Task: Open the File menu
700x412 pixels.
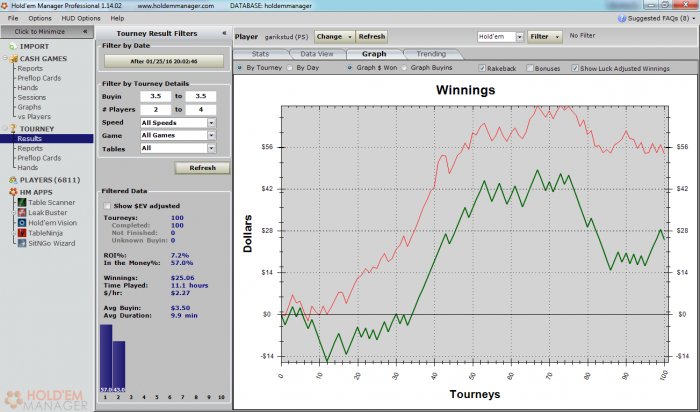Action: click(x=13, y=19)
